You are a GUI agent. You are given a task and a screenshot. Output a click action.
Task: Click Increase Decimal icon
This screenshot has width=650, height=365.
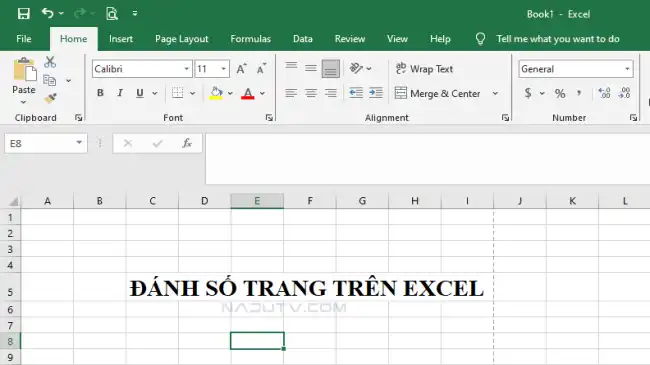[x=604, y=93]
